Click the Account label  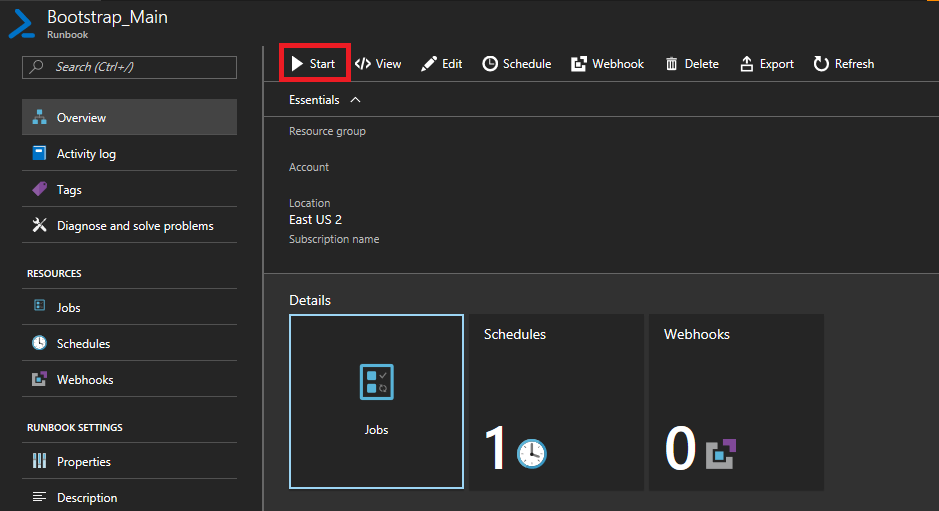(x=309, y=167)
